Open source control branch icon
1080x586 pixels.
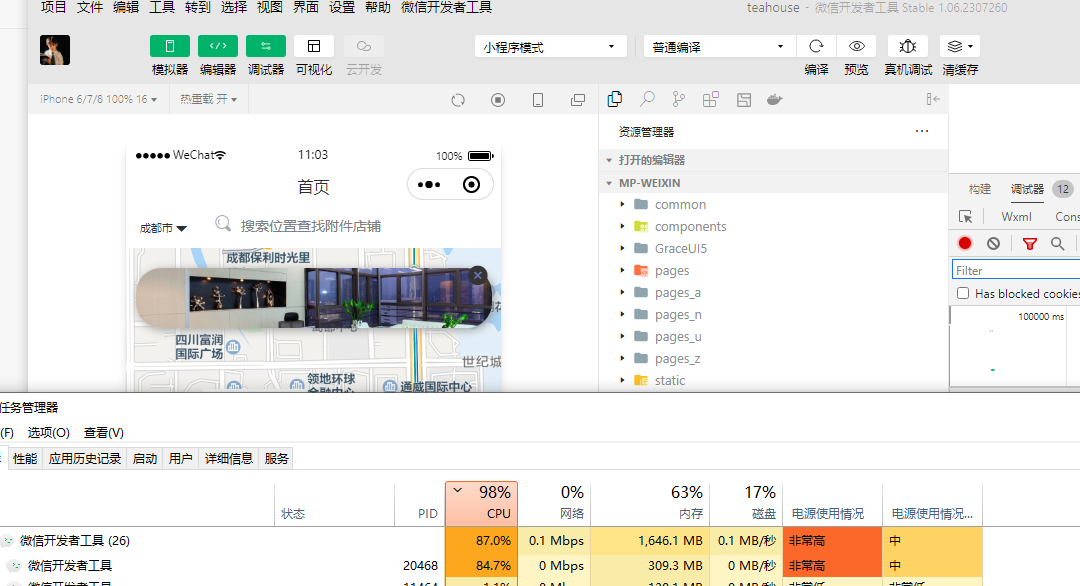[679, 99]
